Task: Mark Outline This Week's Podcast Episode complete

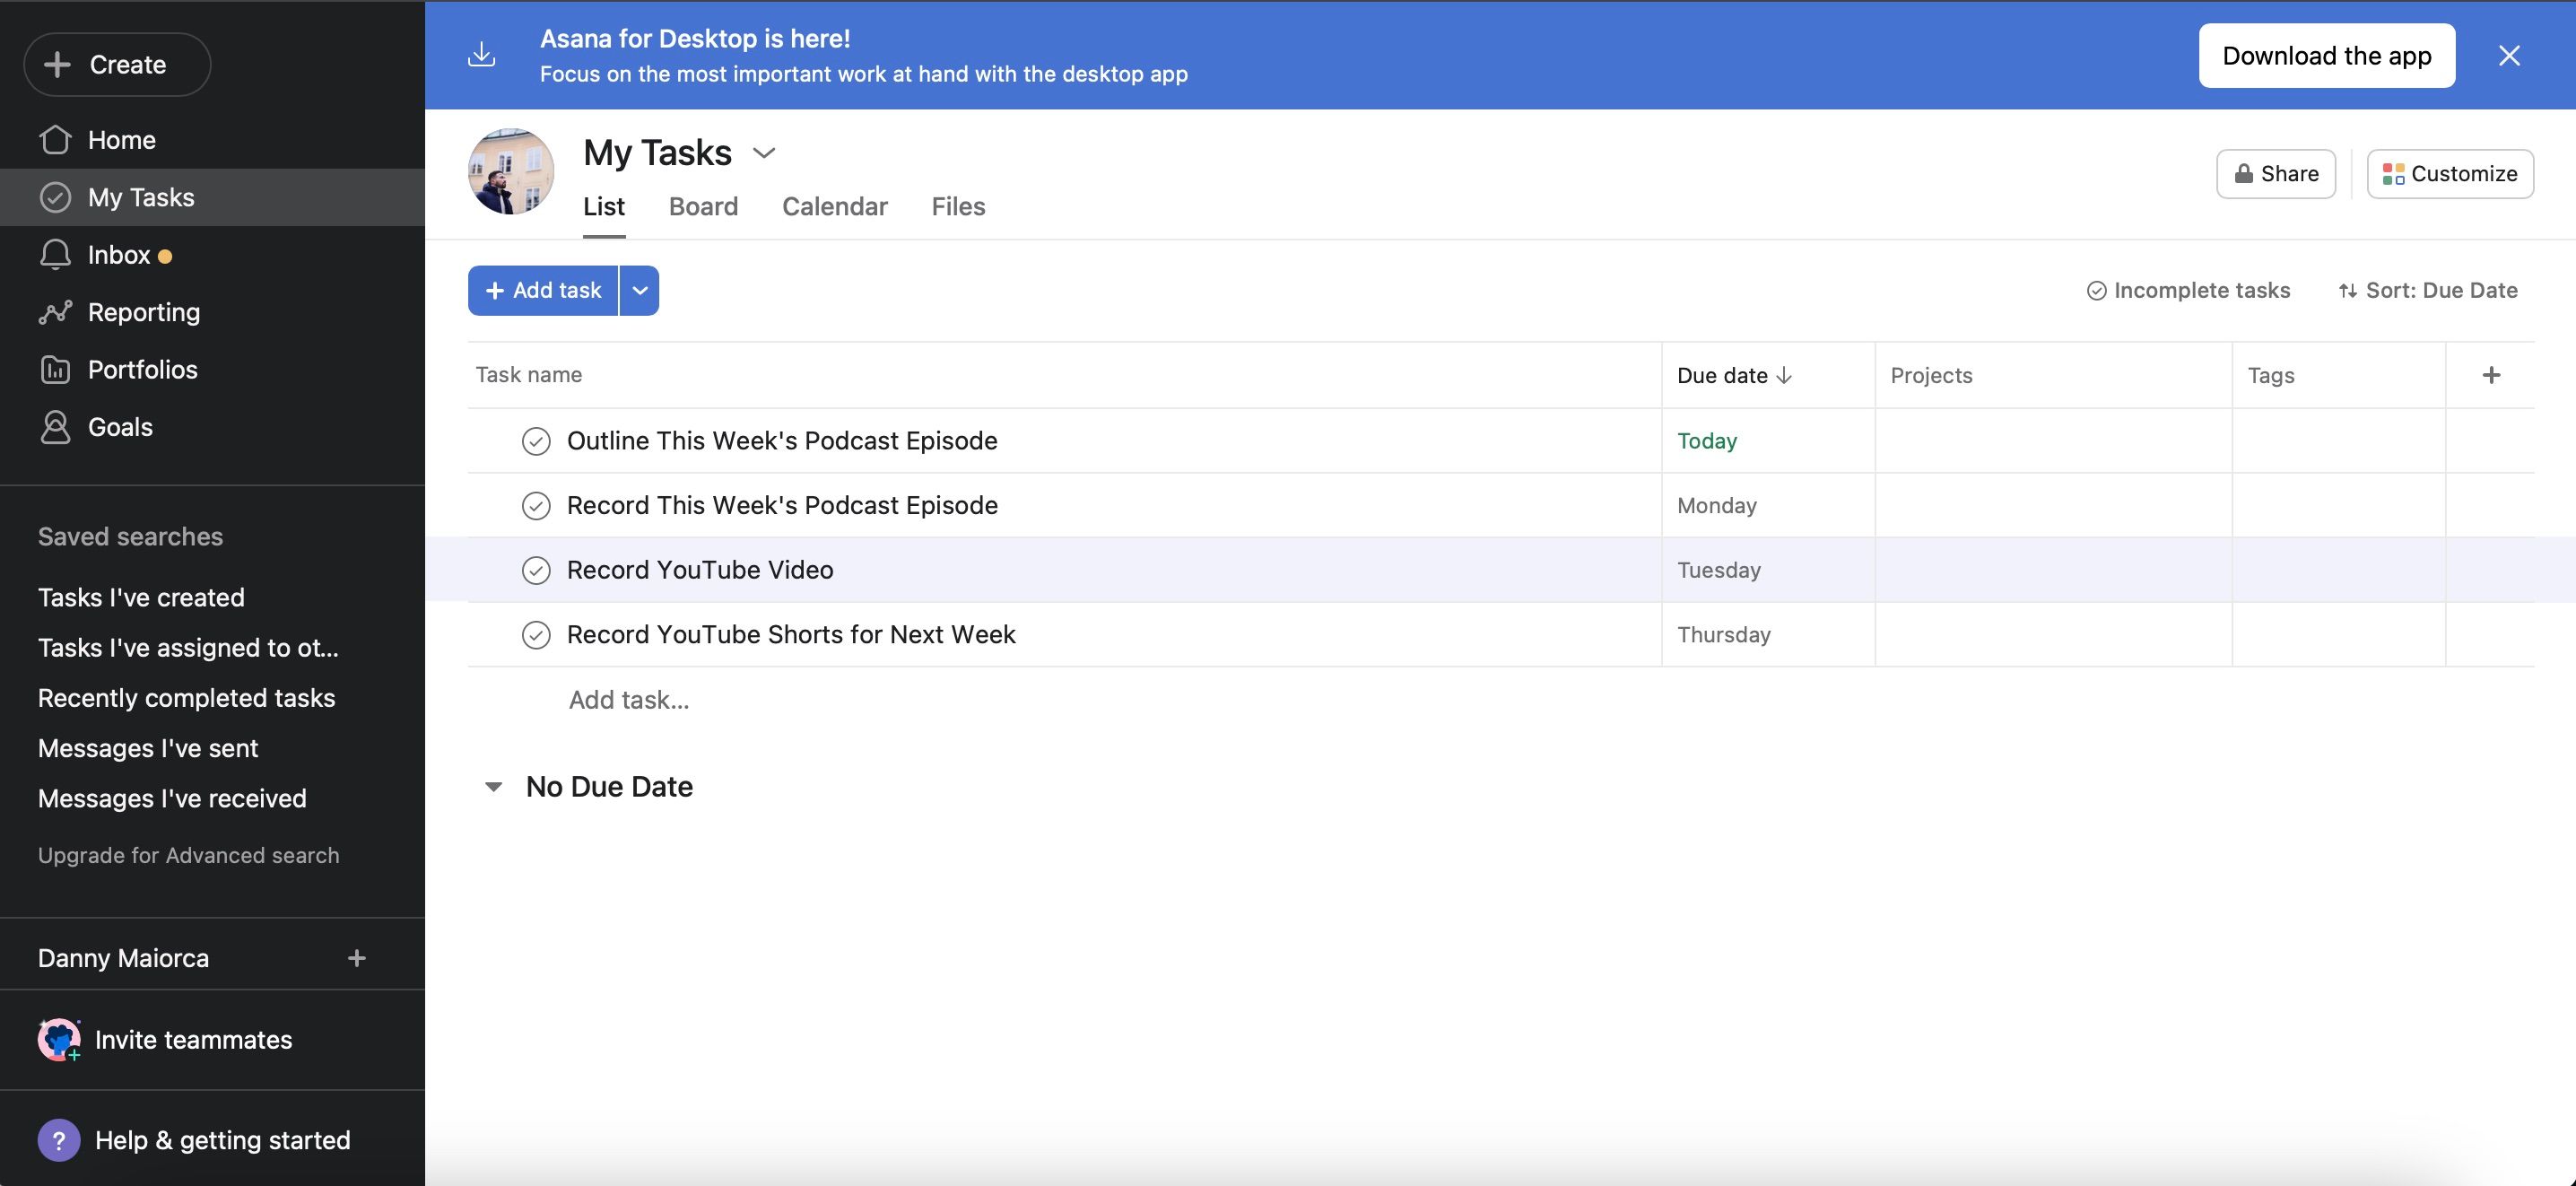Action: (536, 441)
